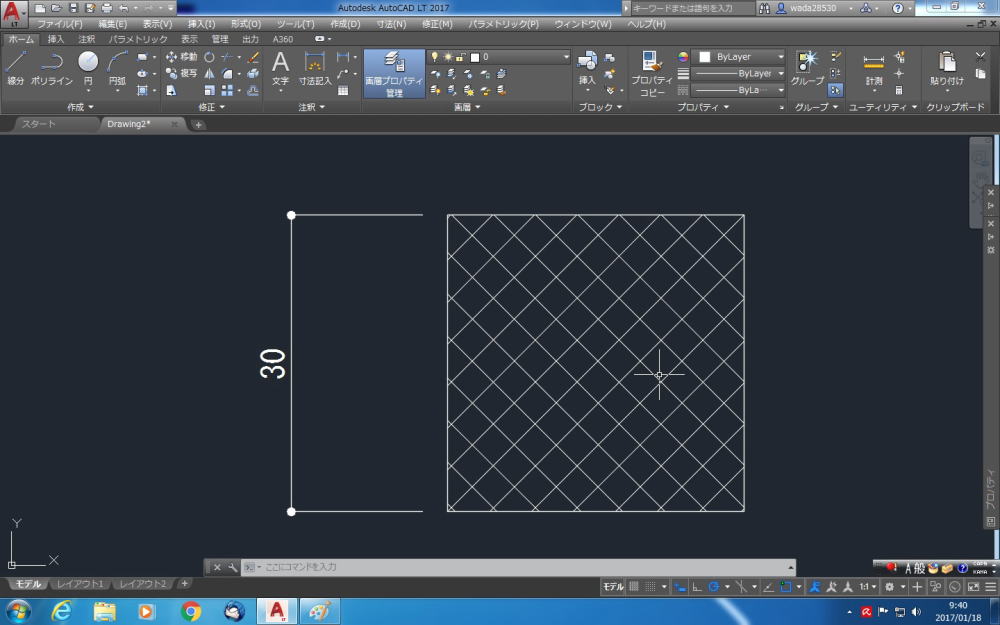Toggle object snap tracking in status bar
Viewport: 1000px width, 625px height.
(x=768, y=587)
